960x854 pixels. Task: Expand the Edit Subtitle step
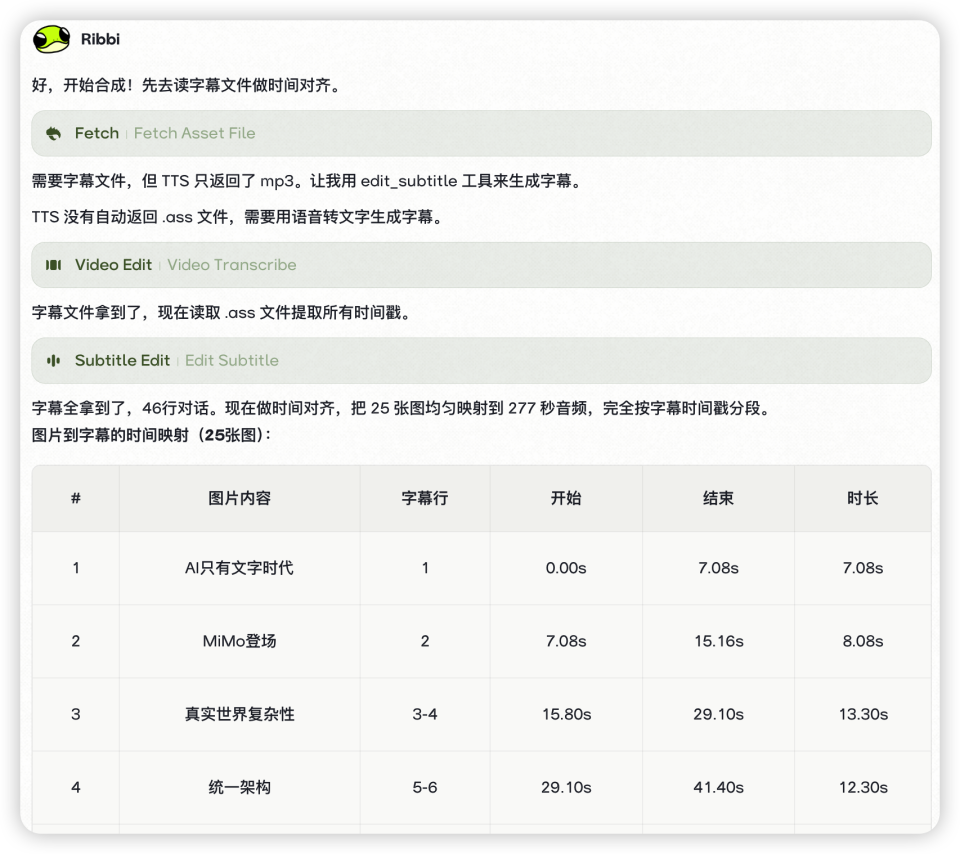tap(481, 361)
